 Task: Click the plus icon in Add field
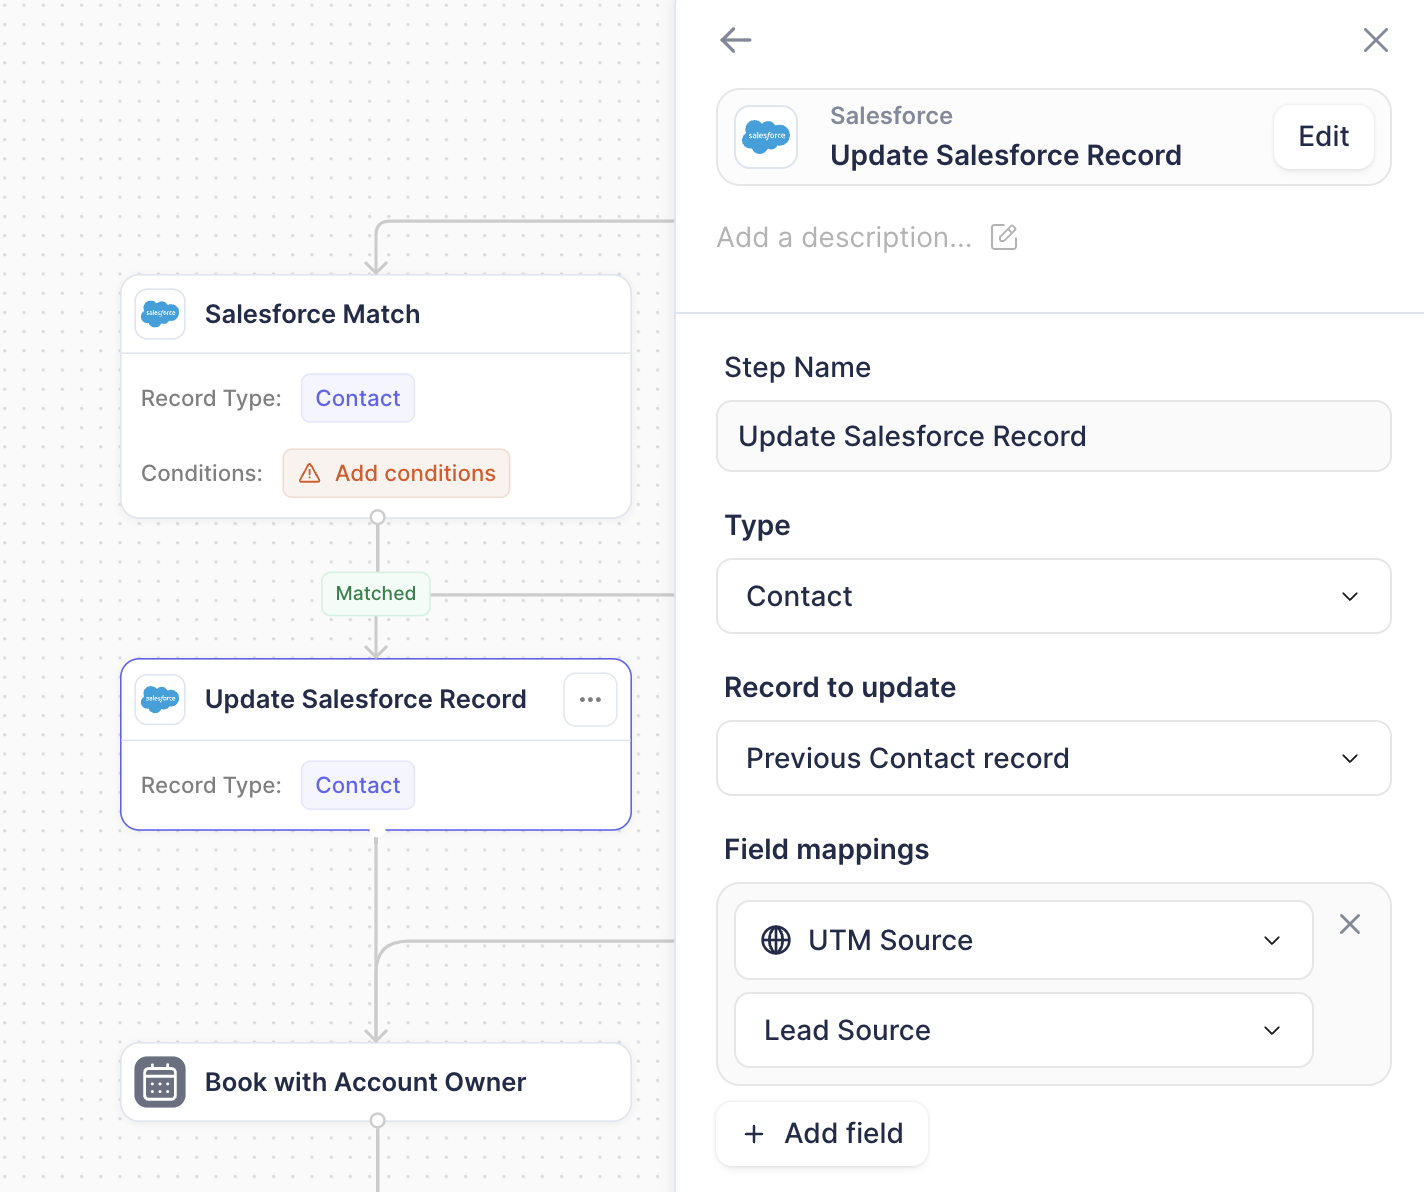[754, 1134]
